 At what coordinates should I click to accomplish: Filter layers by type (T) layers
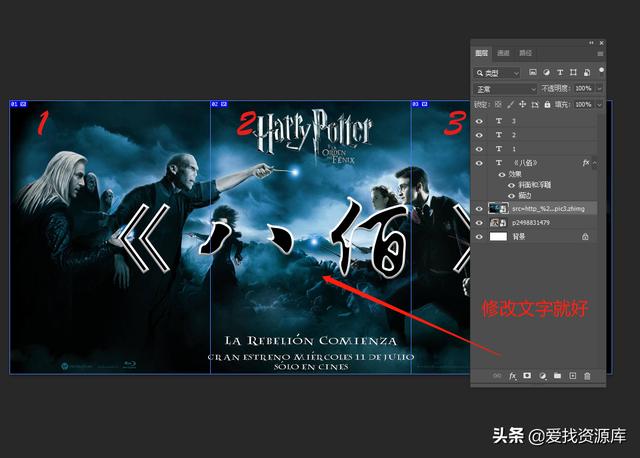[560, 73]
